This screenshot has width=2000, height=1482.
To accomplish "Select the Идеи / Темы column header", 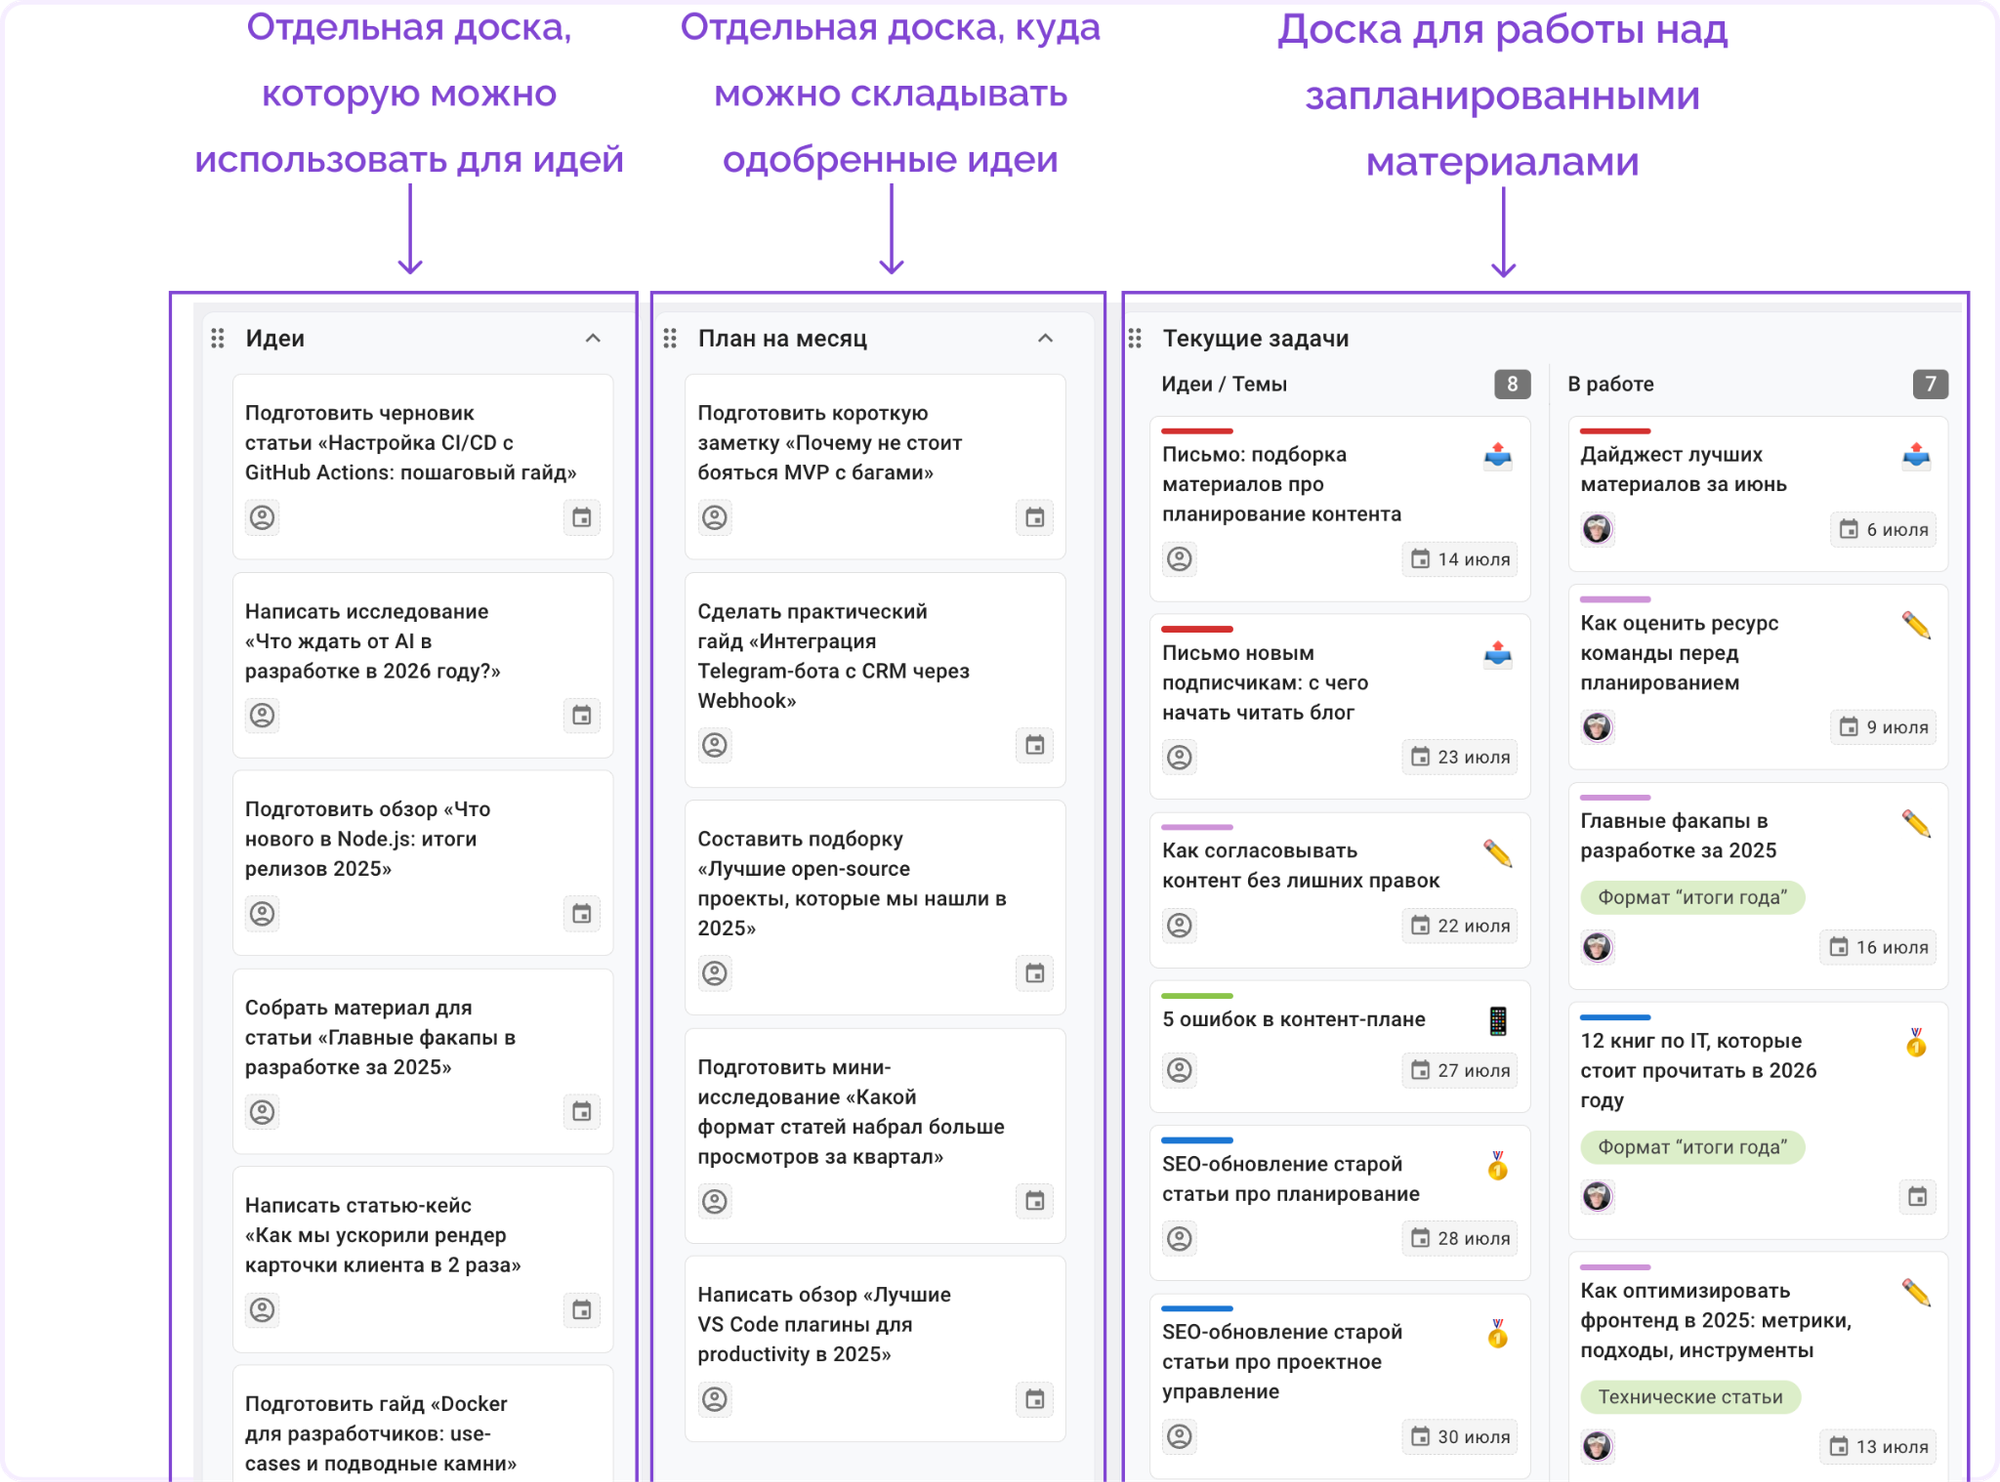I will click(1224, 384).
